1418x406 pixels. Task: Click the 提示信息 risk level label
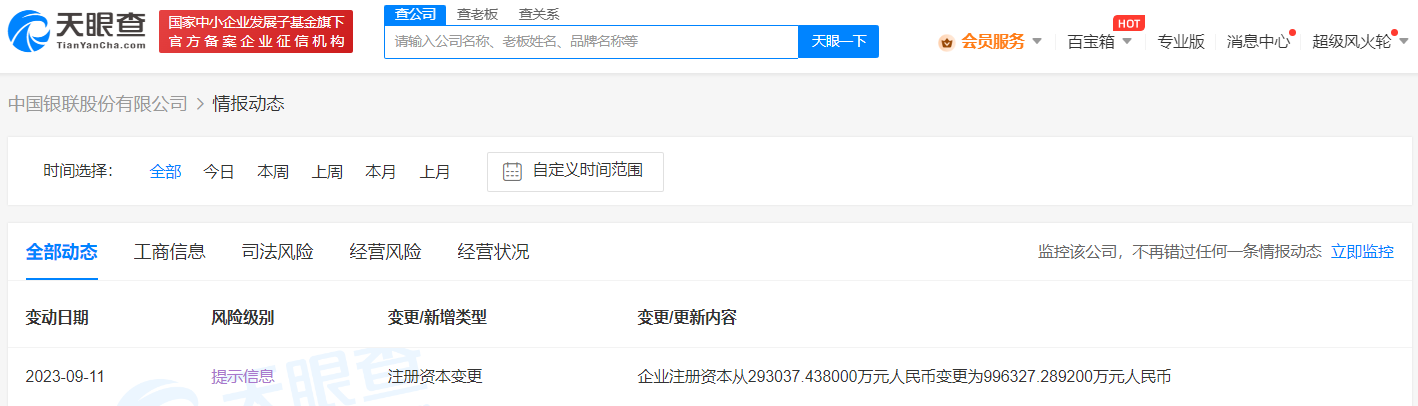[x=243, y=377]
